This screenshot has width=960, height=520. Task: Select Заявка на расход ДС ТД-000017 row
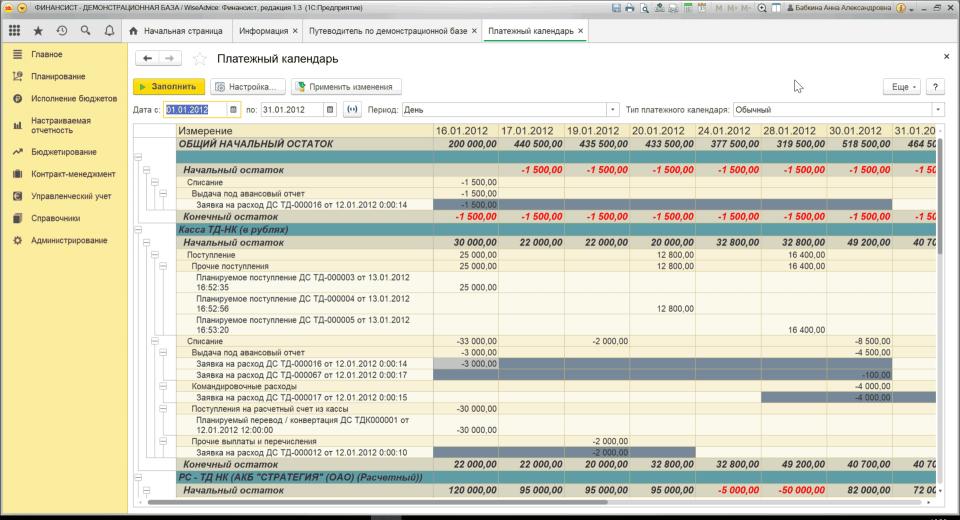pyautogui.click(x=301, y=398)
